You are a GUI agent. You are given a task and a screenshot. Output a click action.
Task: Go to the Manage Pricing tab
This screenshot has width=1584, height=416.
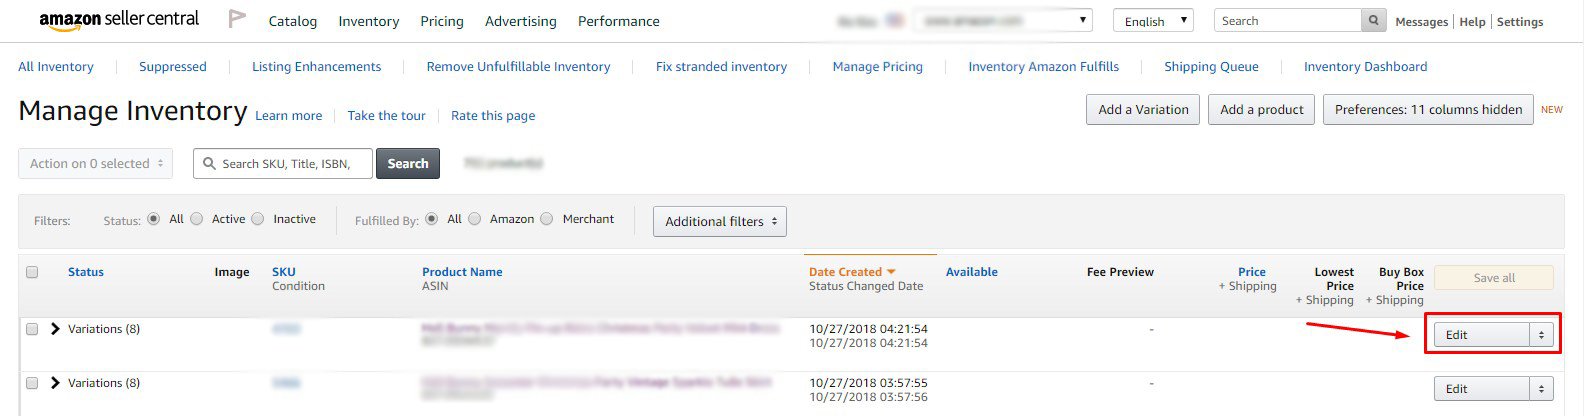877,67
